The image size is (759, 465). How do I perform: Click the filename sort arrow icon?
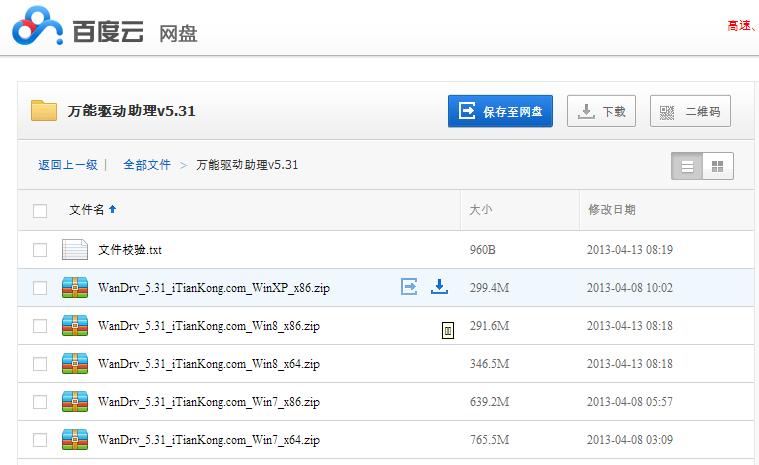click(x=112, y=209)
